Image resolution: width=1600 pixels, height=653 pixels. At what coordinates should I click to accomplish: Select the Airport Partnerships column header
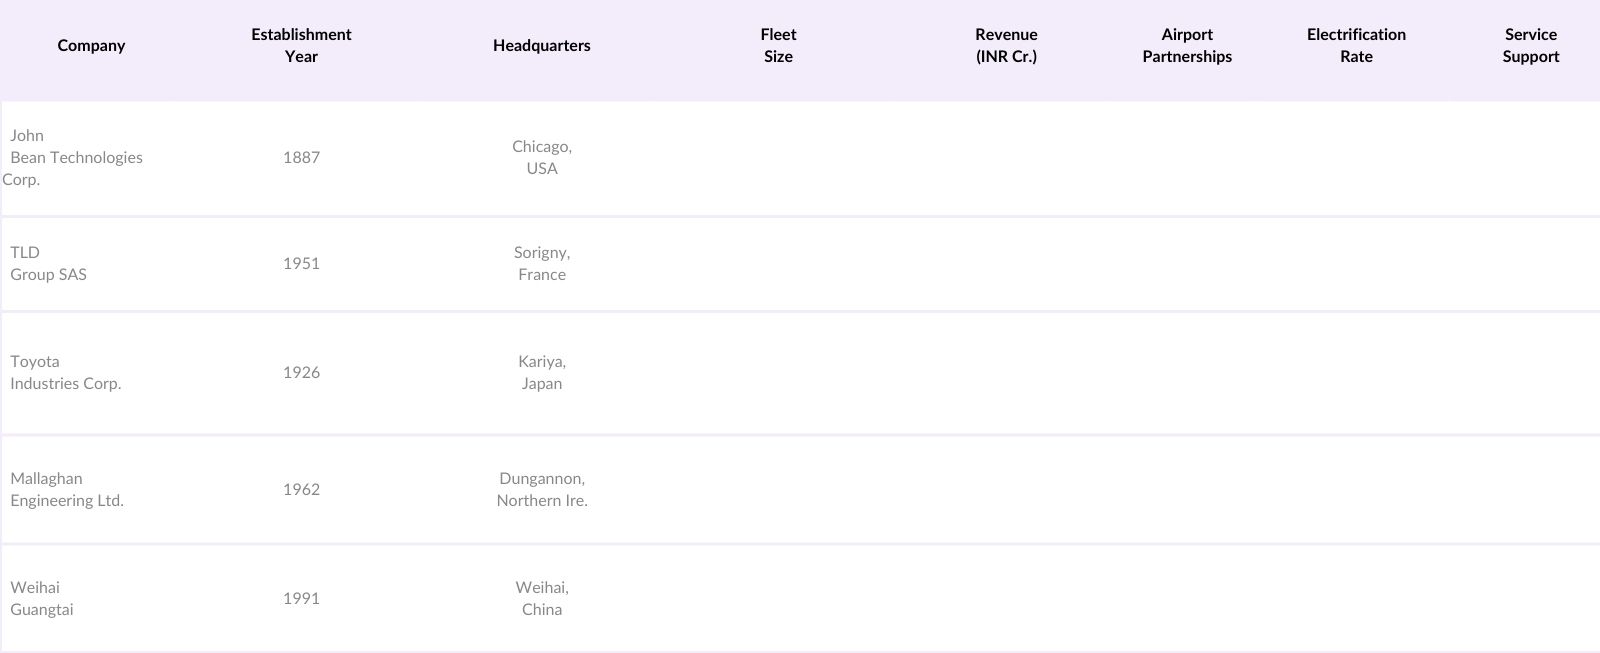(x=1187, y=45)
